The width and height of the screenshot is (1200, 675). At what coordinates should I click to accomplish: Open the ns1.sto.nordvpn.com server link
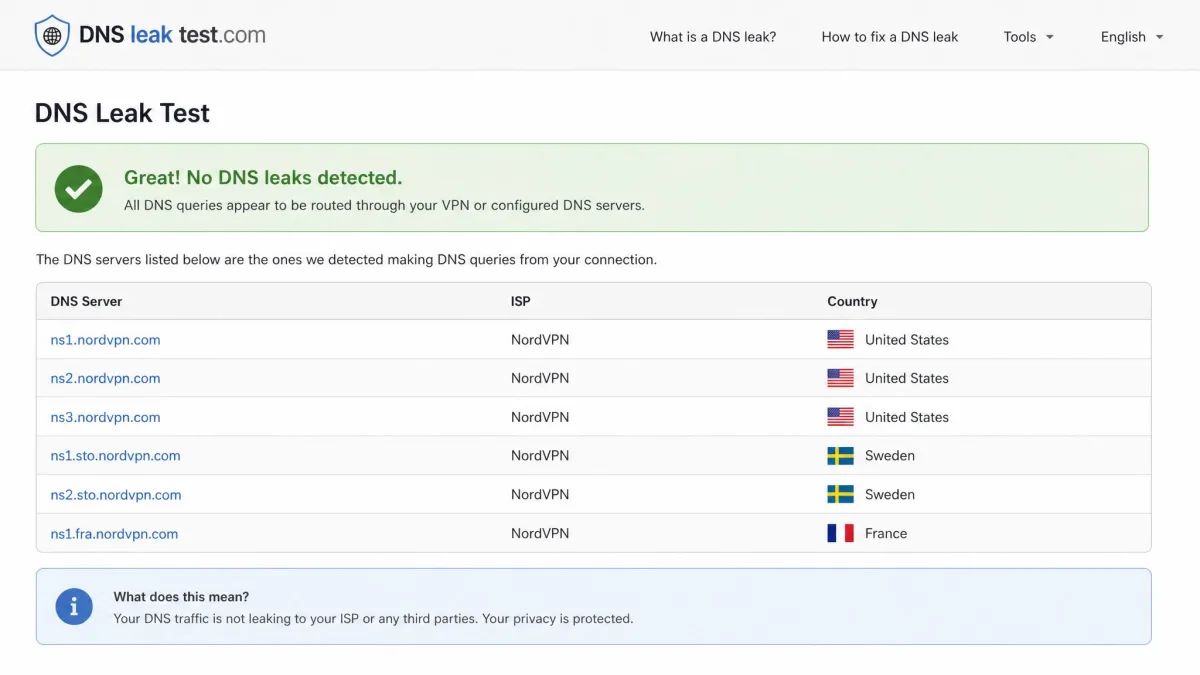(x=115, y=456)
